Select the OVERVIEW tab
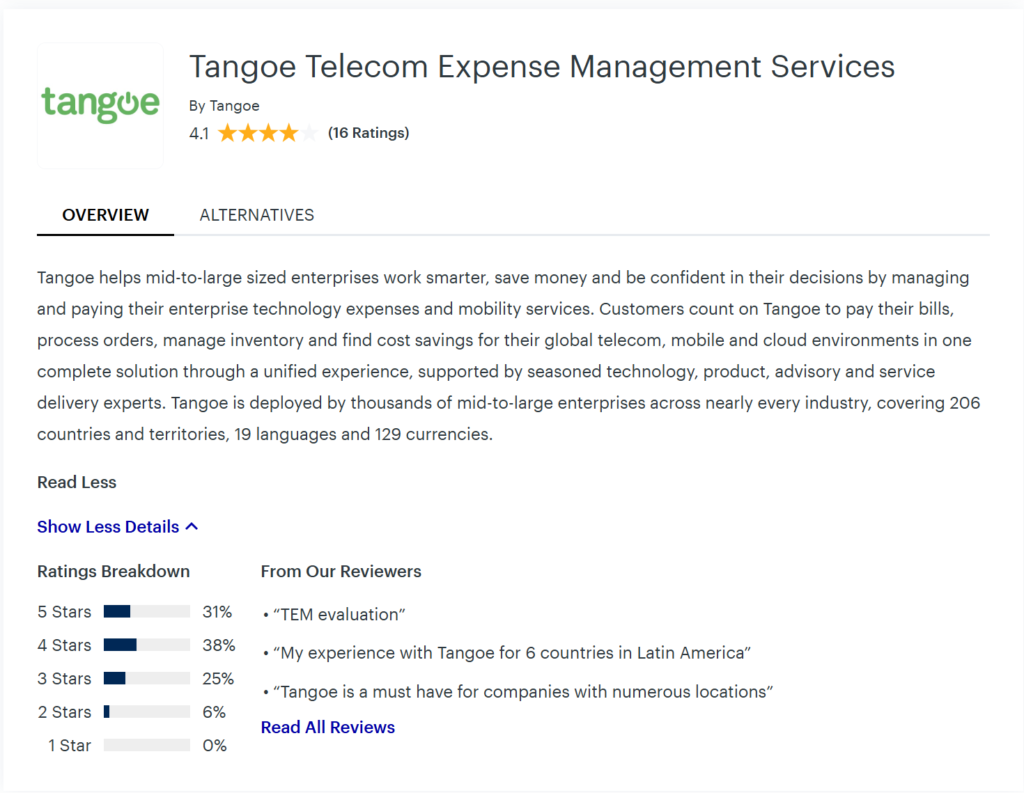The width and height of the screenshot is (1024, 793). pos(105,214)
